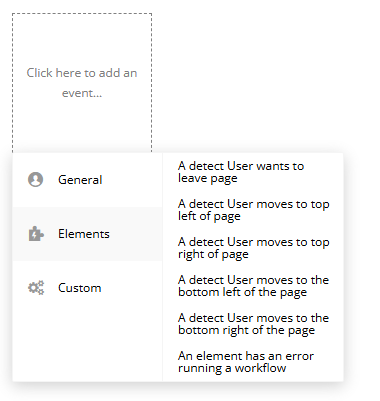380x401 pixels.
Task: Click the General category person icon
Action: click(35, 180)
